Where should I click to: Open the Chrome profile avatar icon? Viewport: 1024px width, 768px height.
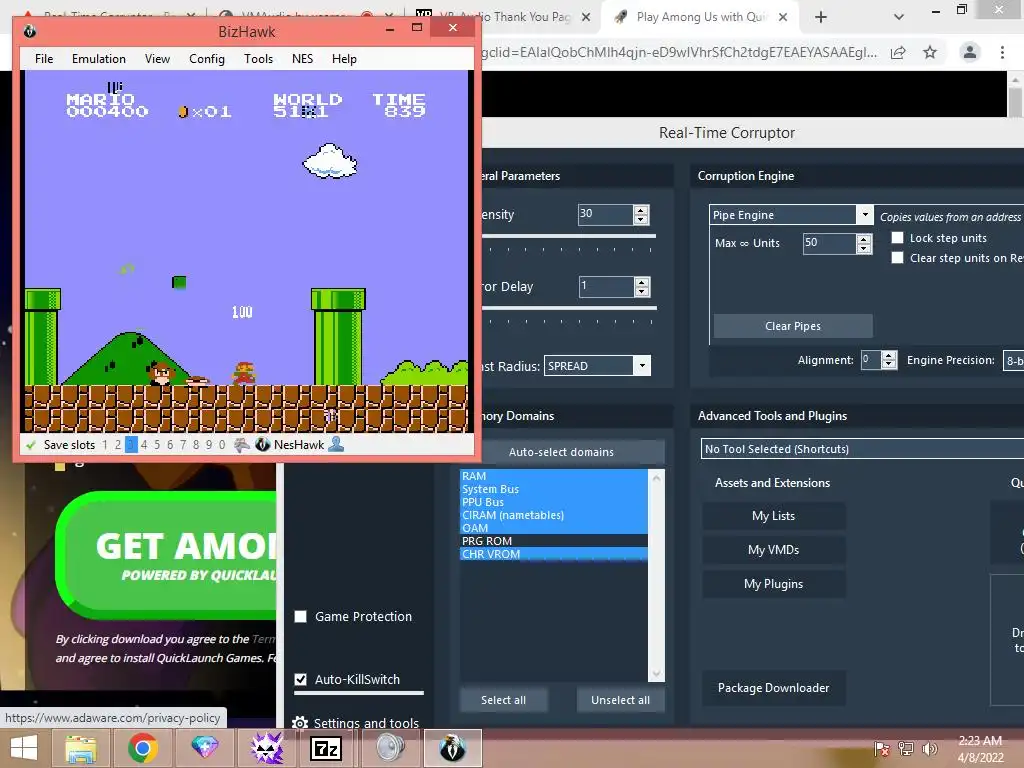click(970, 52)
